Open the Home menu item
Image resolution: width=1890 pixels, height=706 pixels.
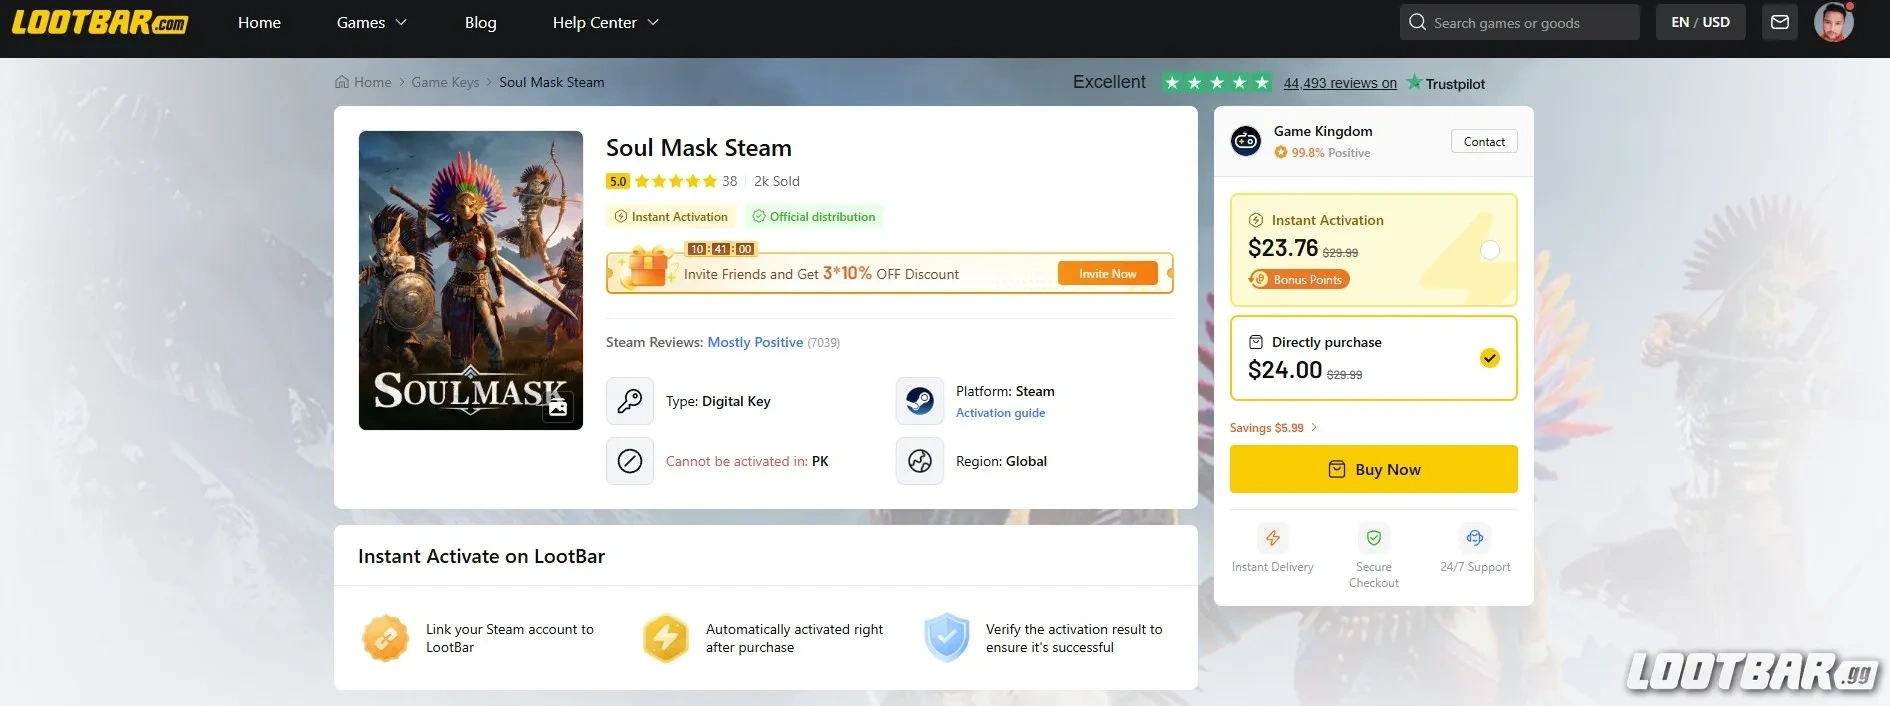[259, 22]
